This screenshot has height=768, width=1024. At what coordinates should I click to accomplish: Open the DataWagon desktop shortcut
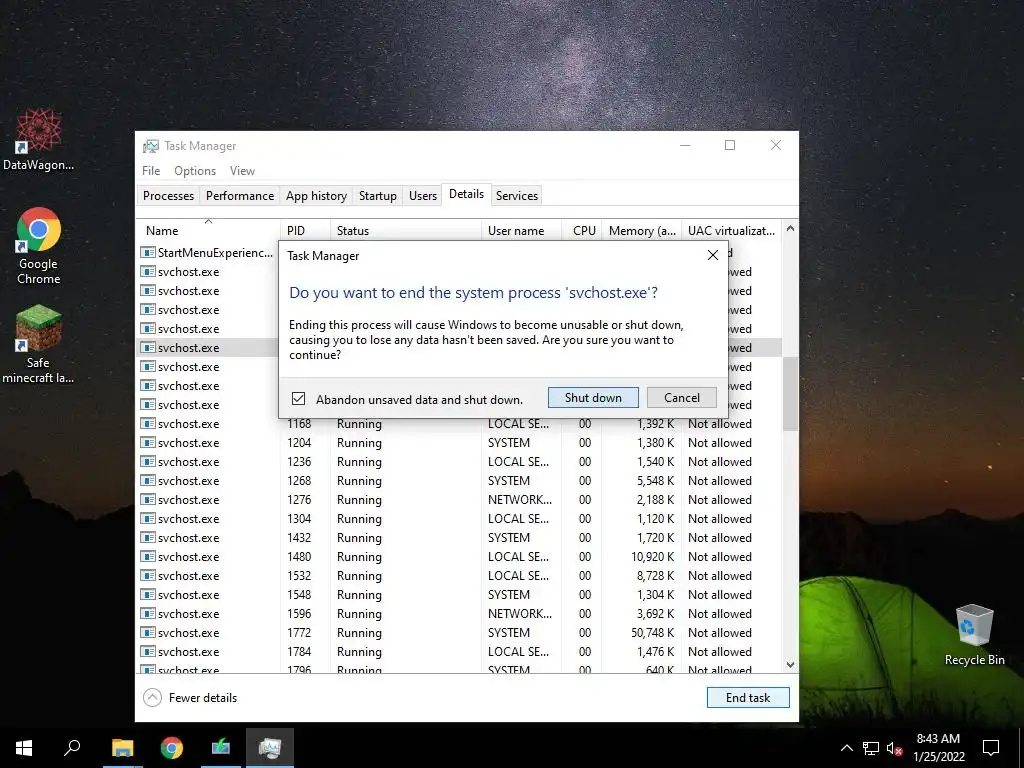pos(39,139)
